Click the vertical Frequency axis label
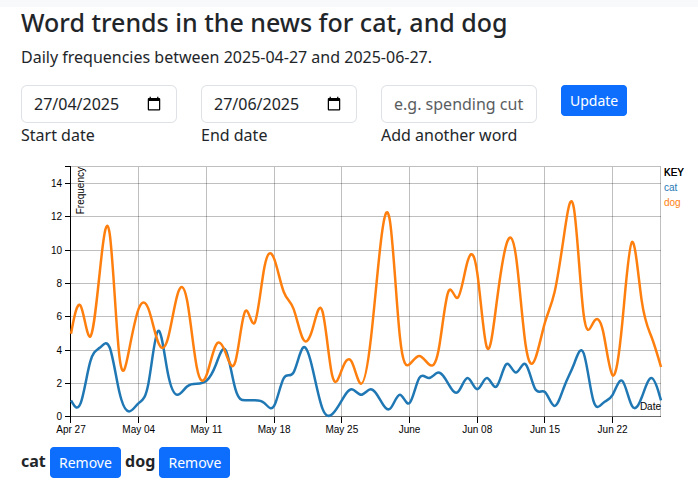Image resolution: width=698 pixels, height=499 pixels. tap(81, 191)
